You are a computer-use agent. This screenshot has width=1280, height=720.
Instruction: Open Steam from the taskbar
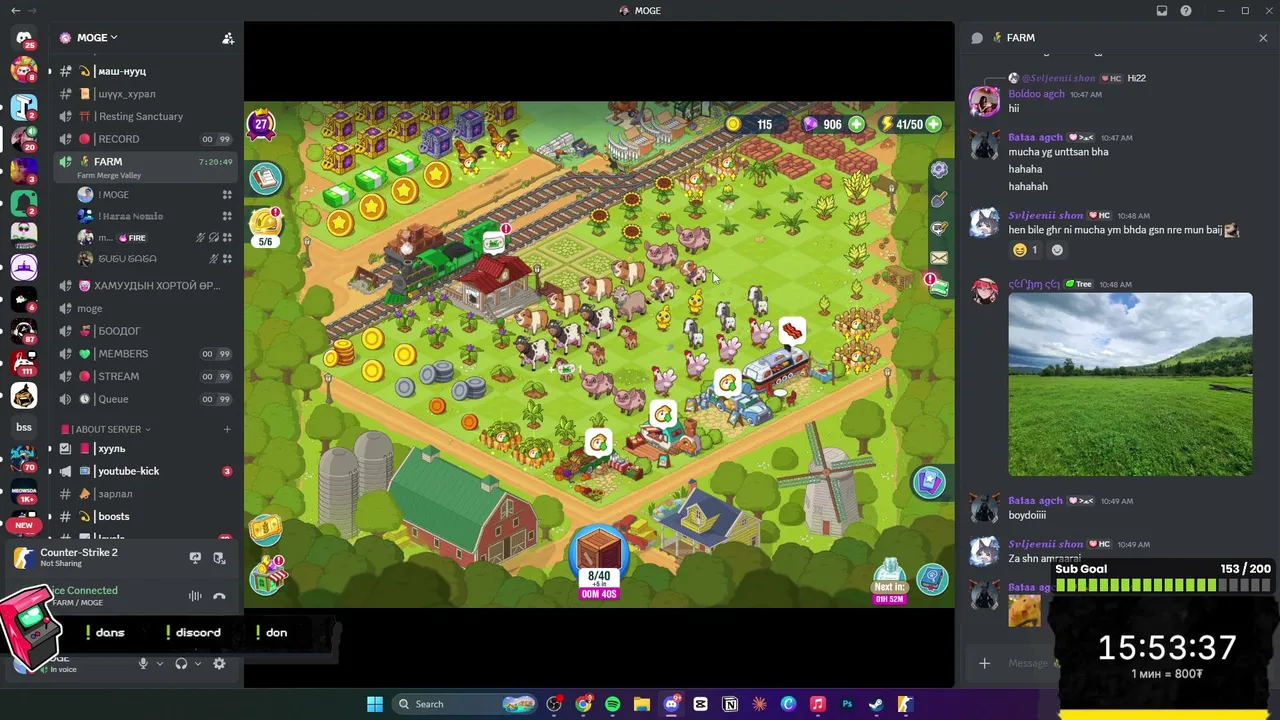point(876,704)
